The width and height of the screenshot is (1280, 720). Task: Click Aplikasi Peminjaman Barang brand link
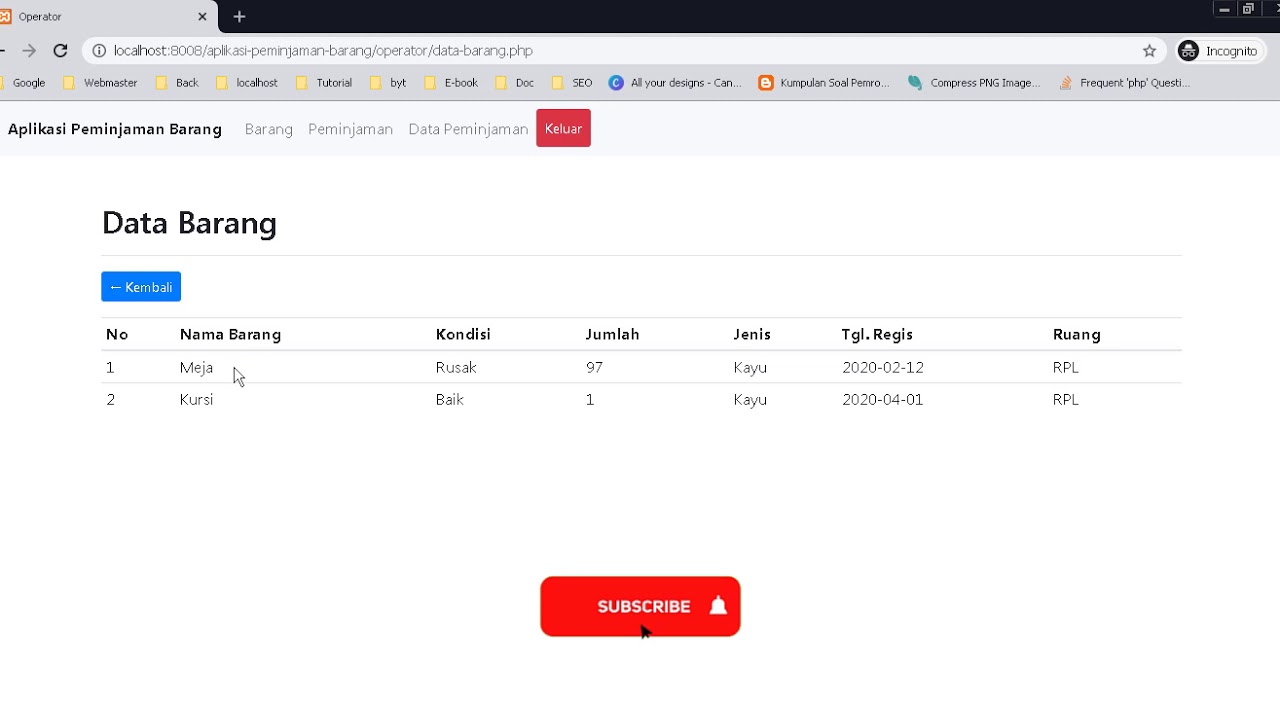pyautogui.click(x=115, y=129)
